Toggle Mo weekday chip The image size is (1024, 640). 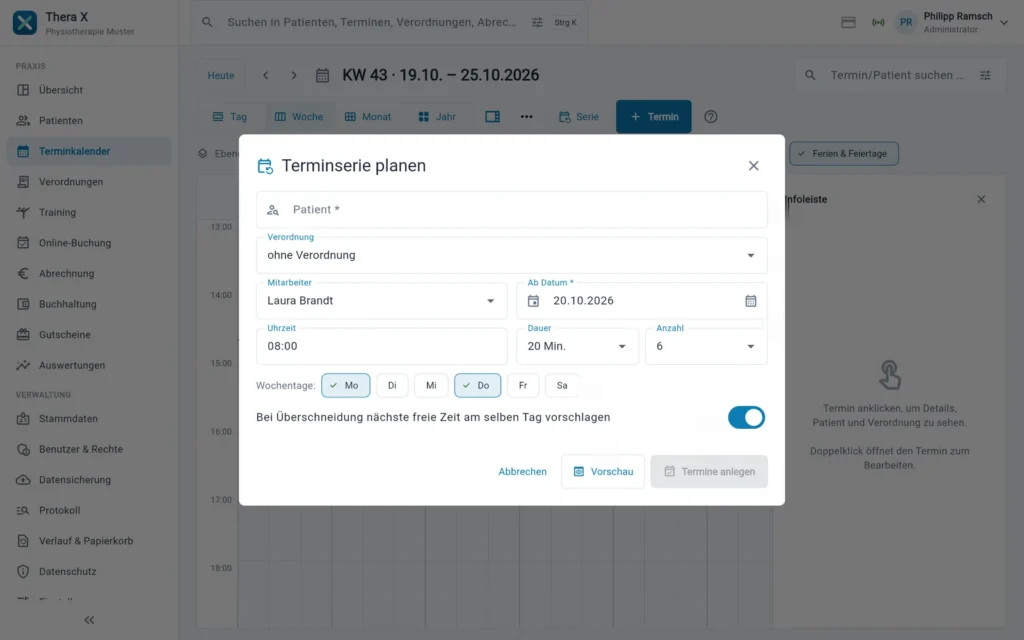pyautogui.click(x=345, y=385)
